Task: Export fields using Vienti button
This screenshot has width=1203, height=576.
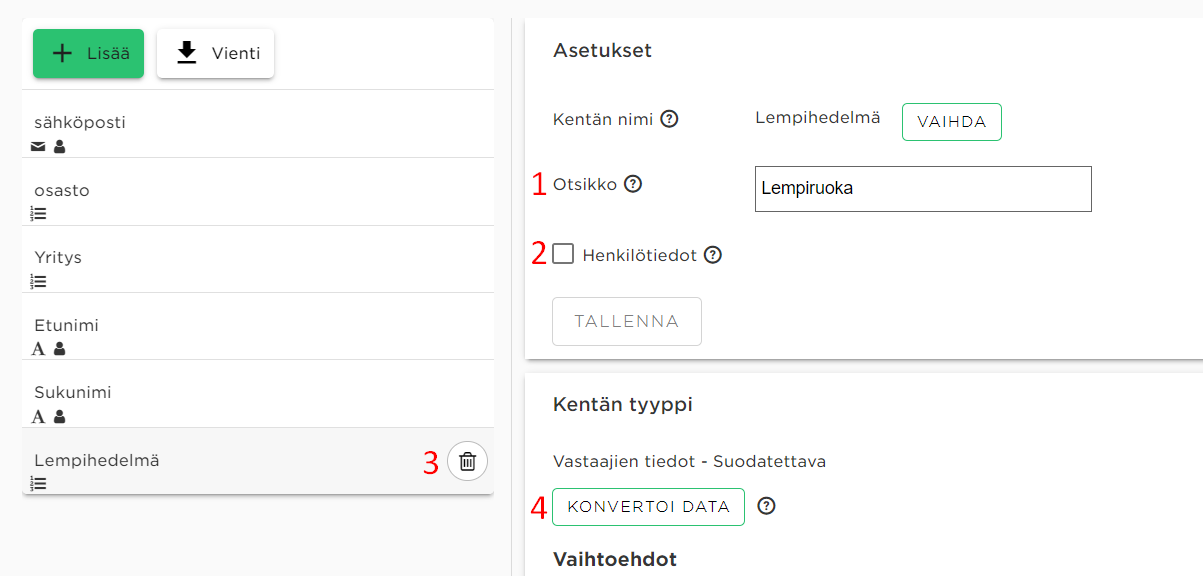Action: [216, 54]
